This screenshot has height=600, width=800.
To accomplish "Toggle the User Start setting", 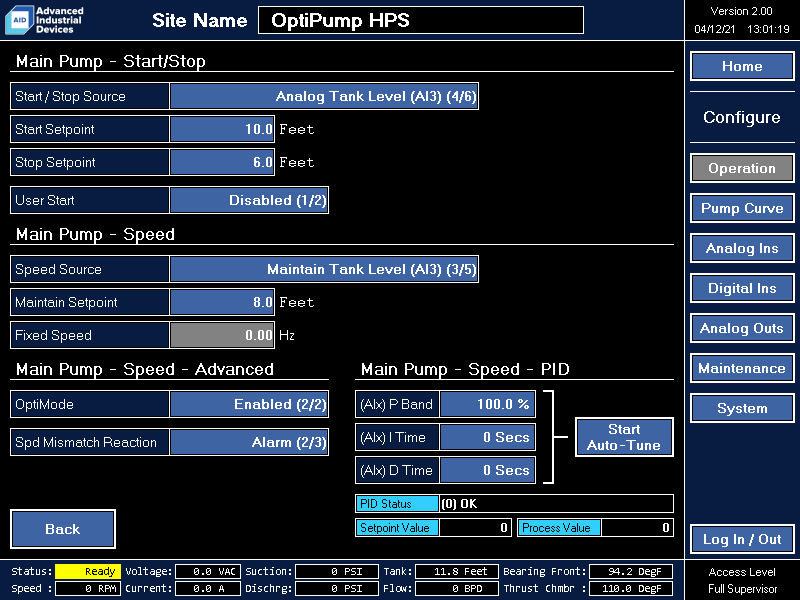I will (249, 200).
